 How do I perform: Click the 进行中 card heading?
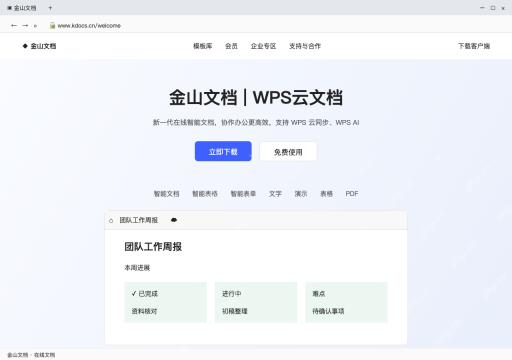click(x=231, y=294)
